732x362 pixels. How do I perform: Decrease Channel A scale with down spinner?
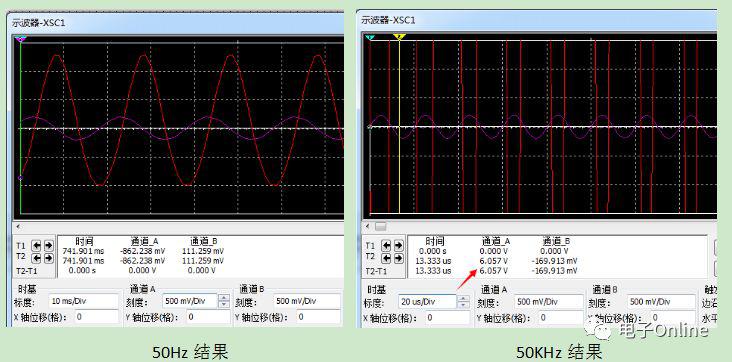[x=224, y=305]
